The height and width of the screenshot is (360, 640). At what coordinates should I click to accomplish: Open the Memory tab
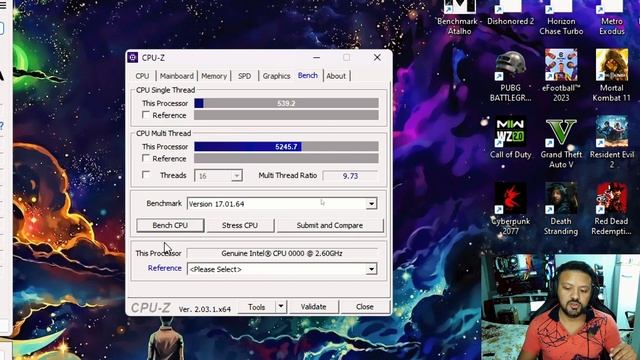214,76
